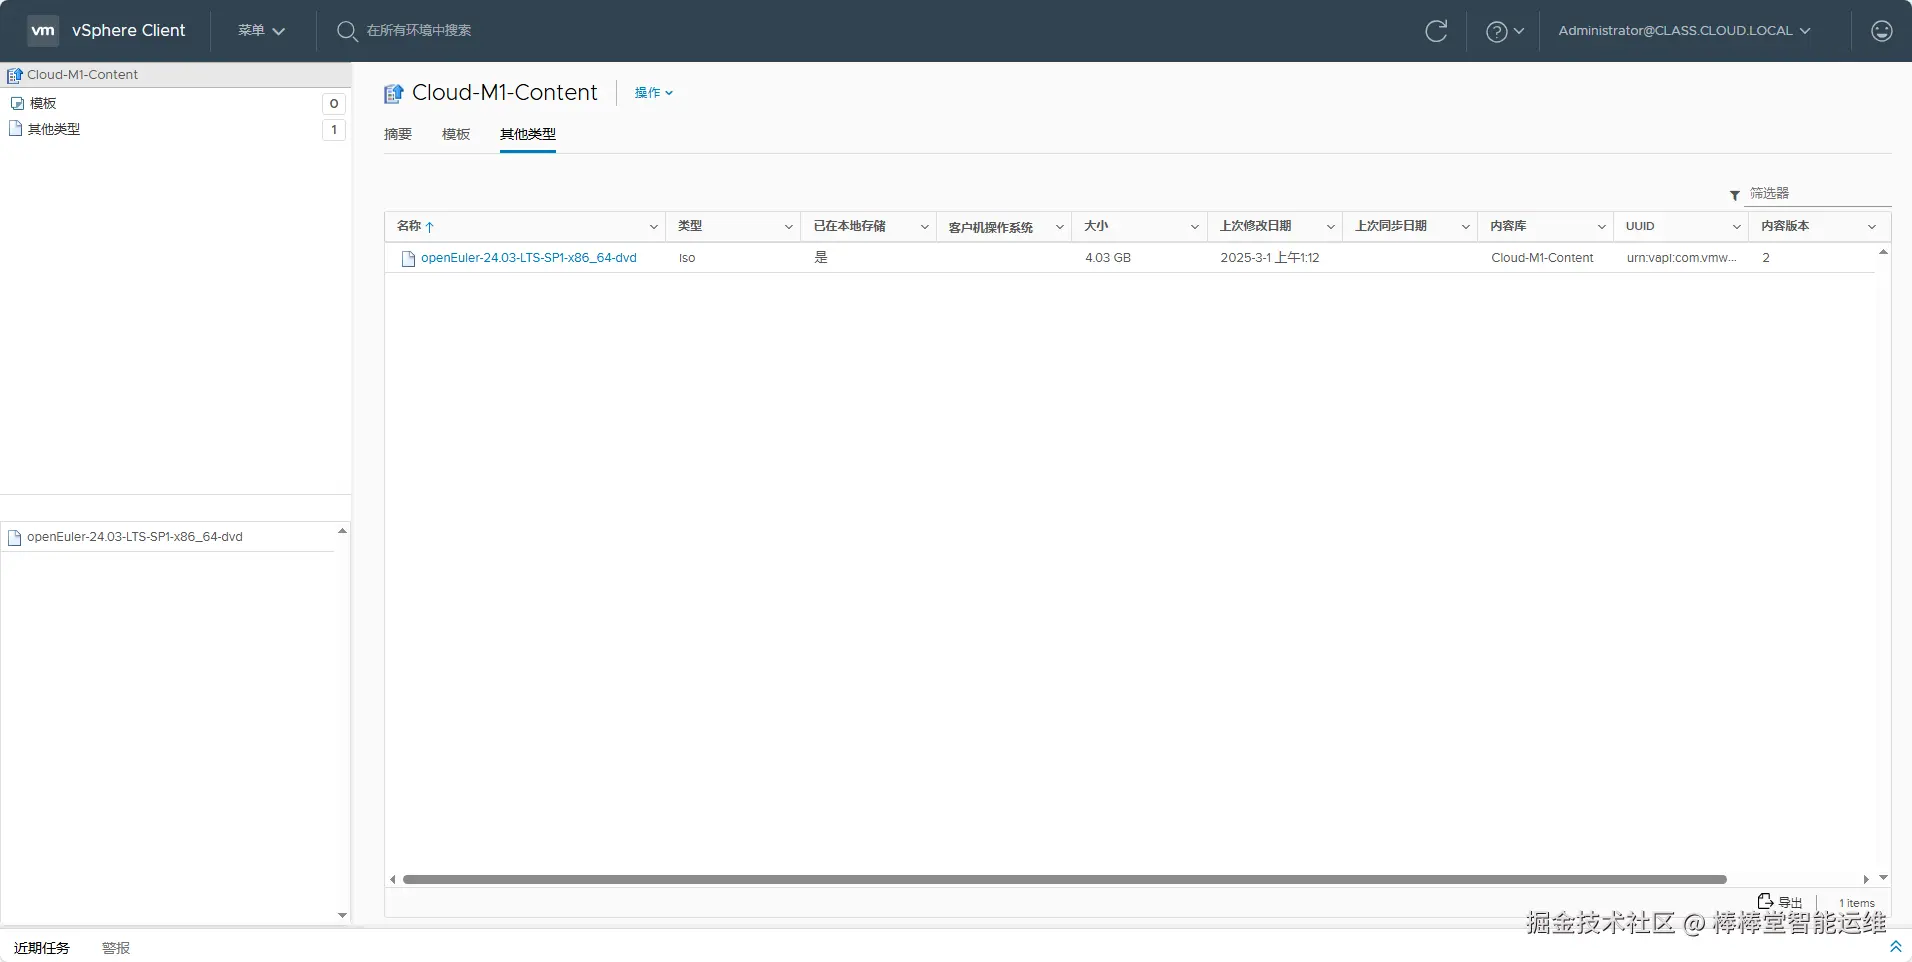Click the vSphere Client title text
Image resolution: width=1912 pixels, height=962 pixels.
[129, 31]
